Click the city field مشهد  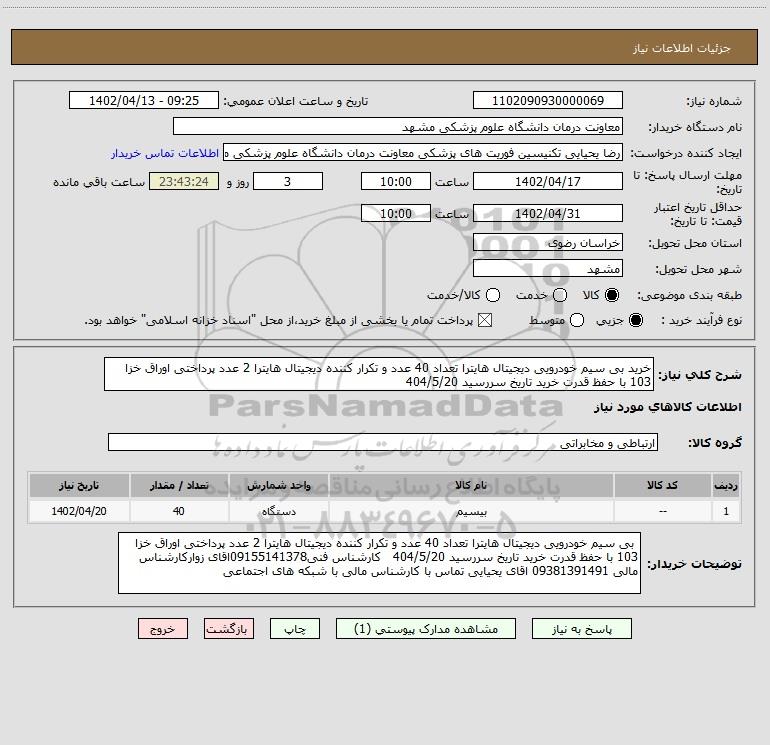[x=548, y=268]
